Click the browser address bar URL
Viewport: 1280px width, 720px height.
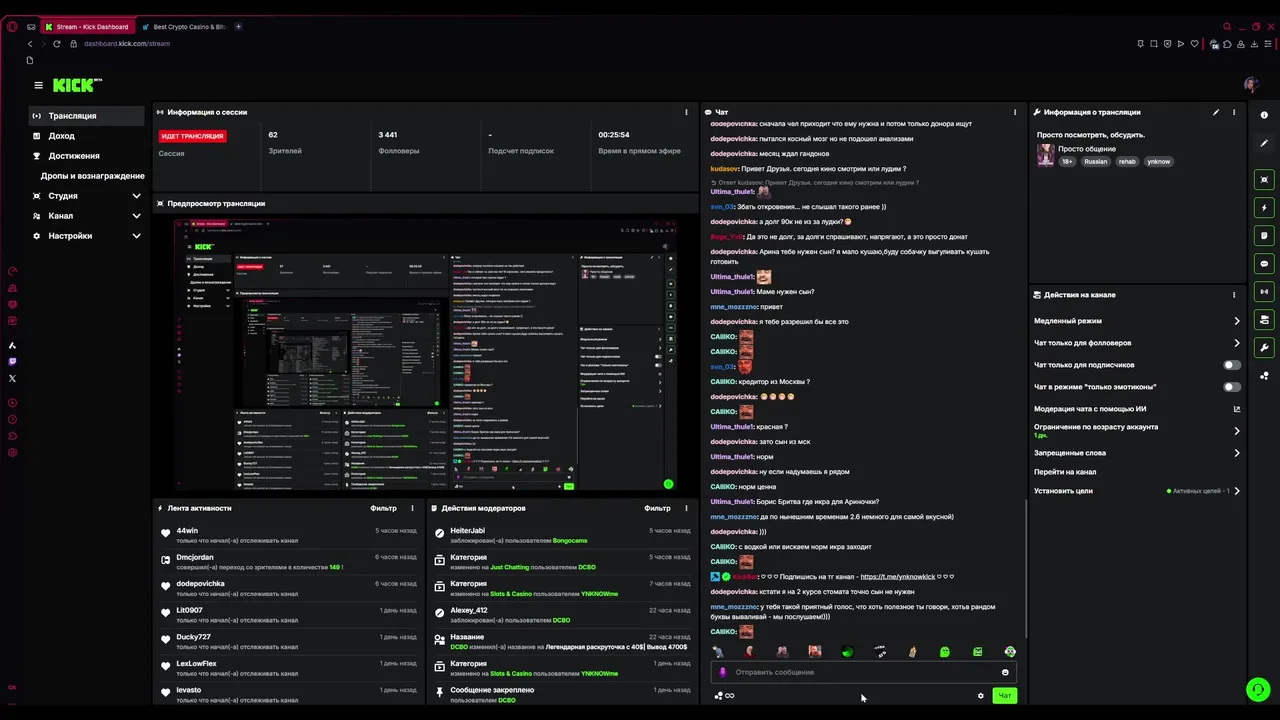click(x=127, y=44)
